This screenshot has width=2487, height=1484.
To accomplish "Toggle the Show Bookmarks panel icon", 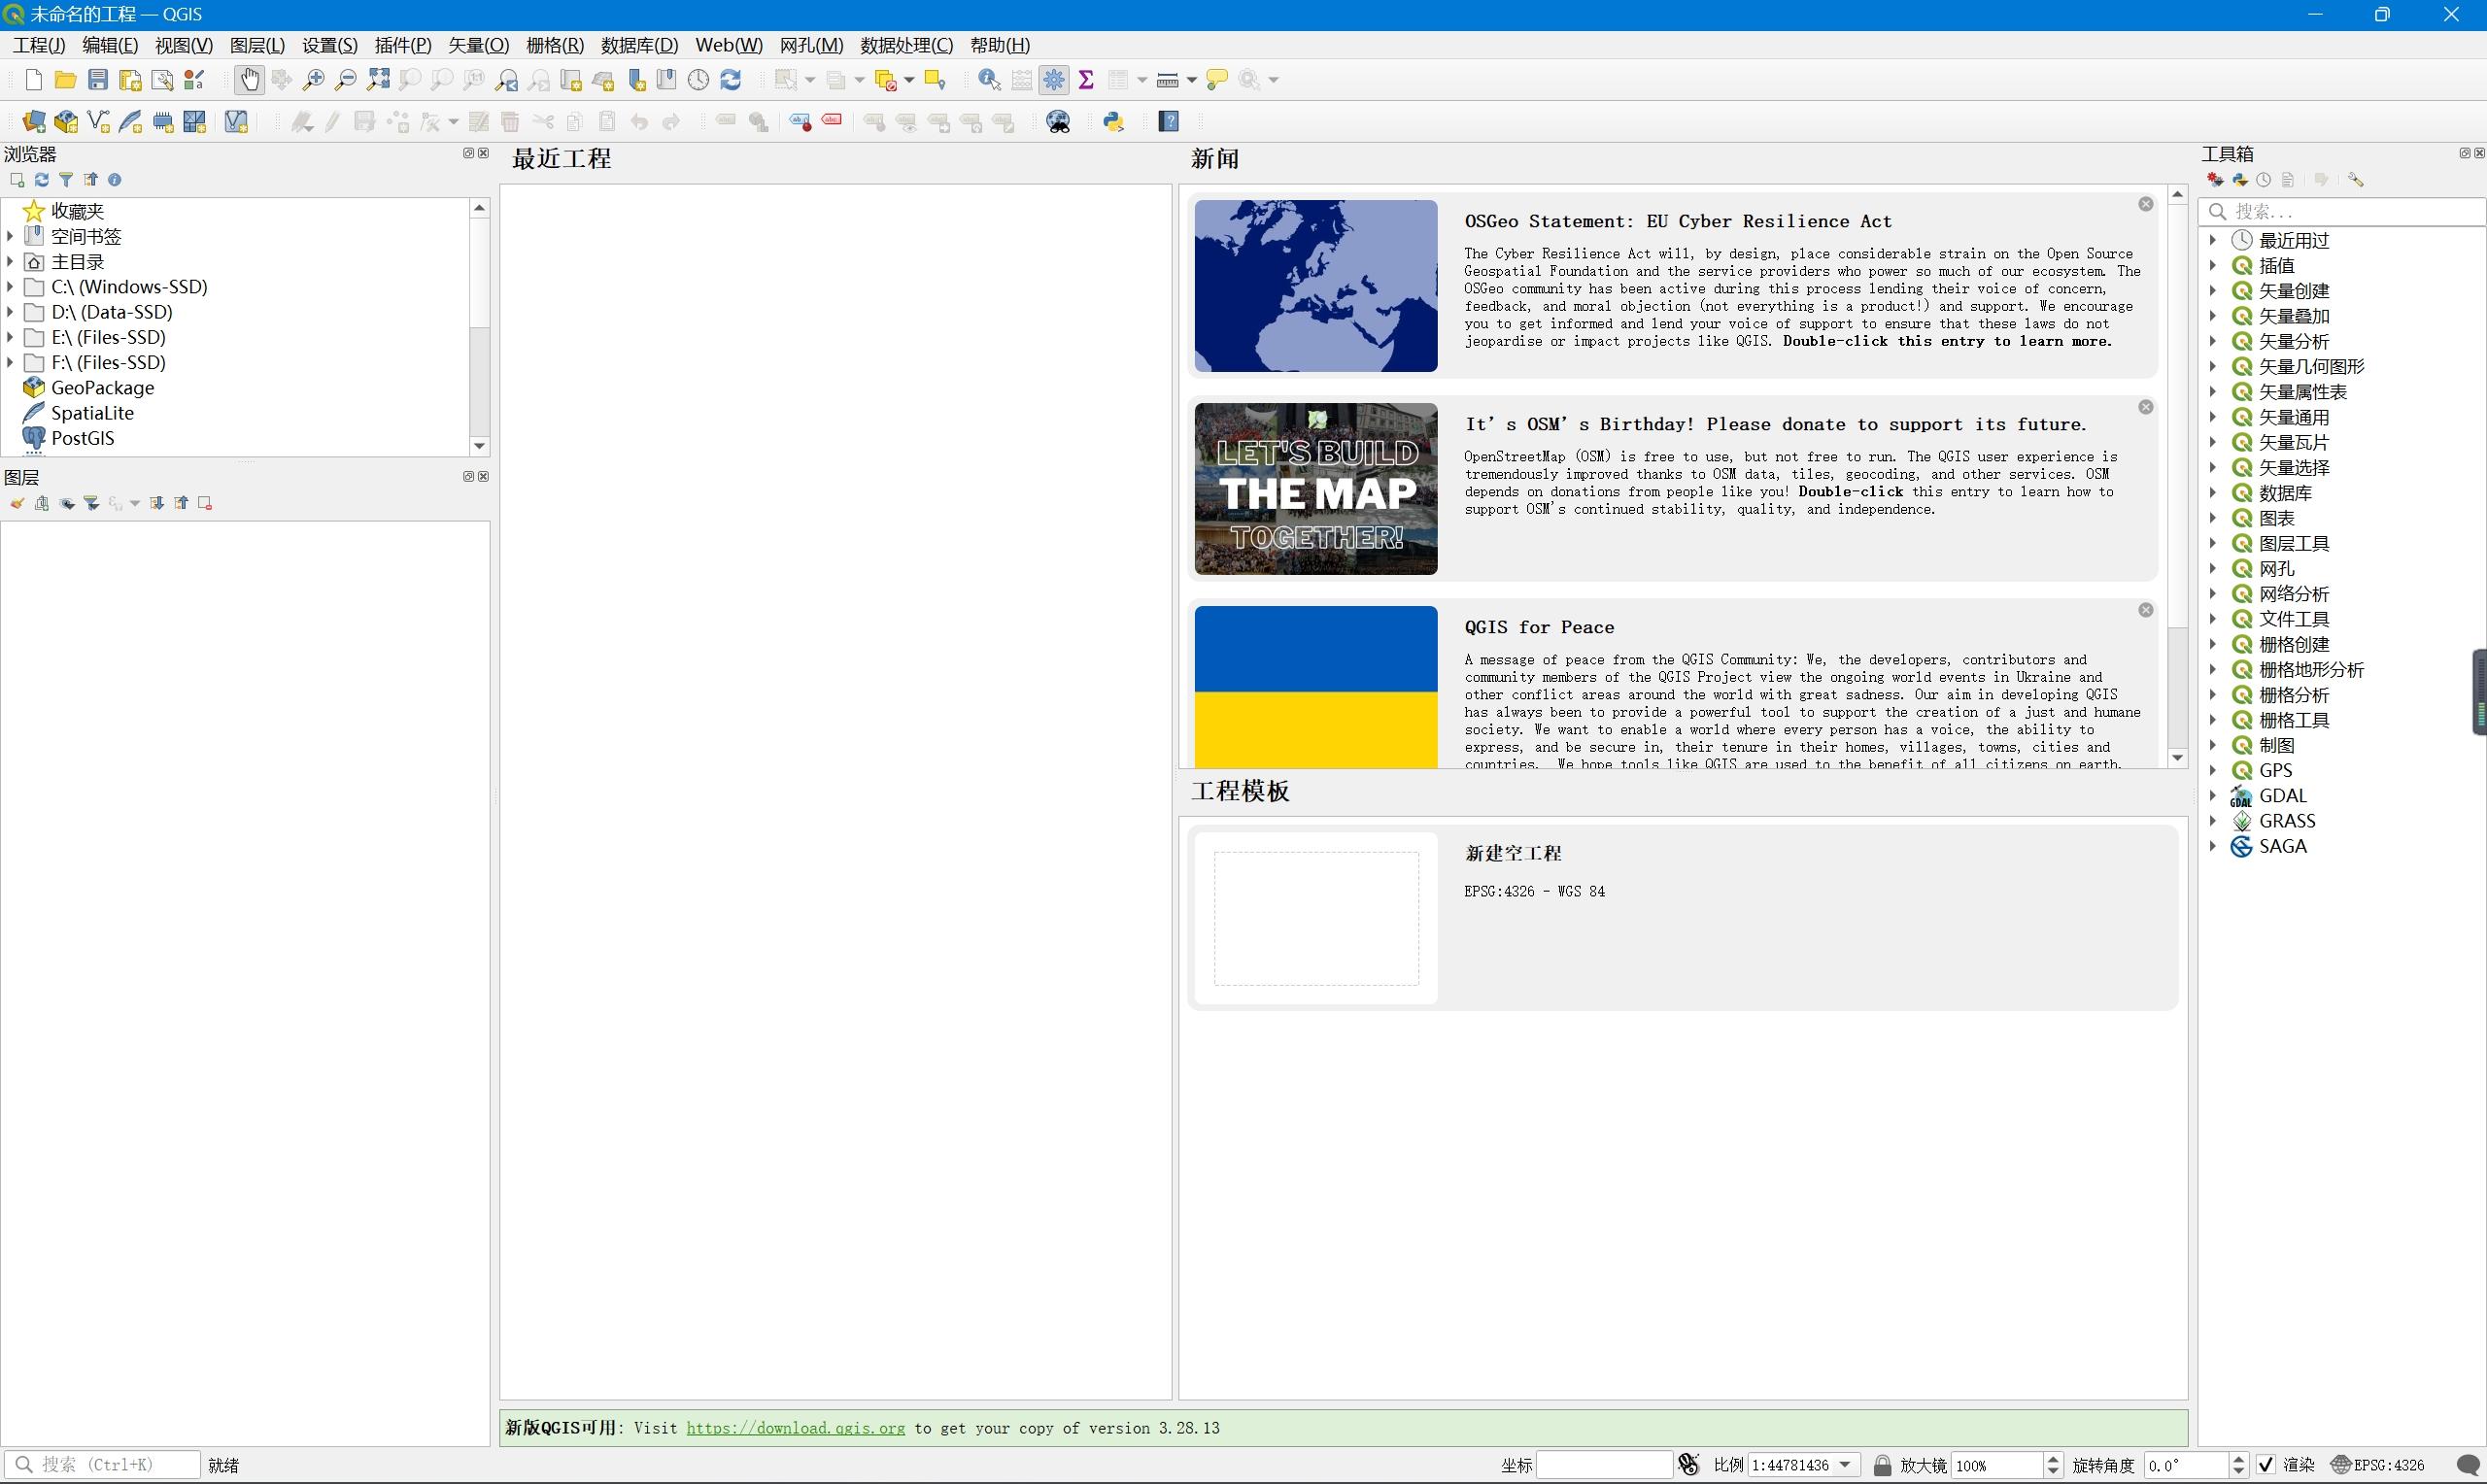I will pos(667,80).
